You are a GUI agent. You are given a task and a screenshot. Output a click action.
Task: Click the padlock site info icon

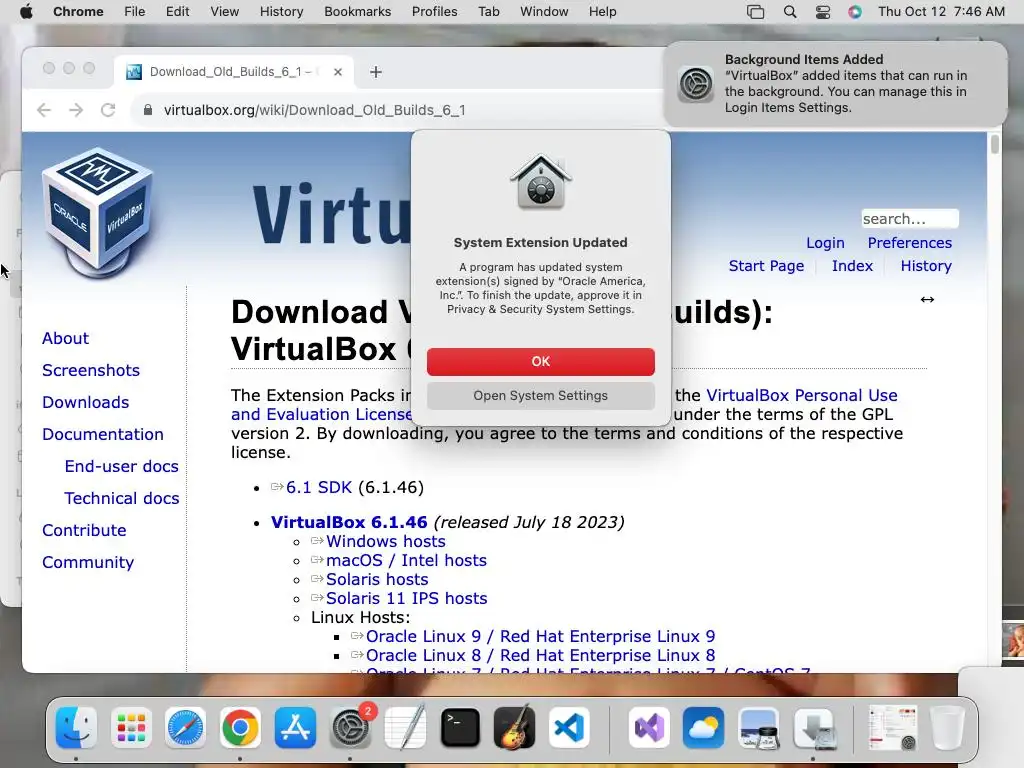pyautogui.click(x=148, y=110)
